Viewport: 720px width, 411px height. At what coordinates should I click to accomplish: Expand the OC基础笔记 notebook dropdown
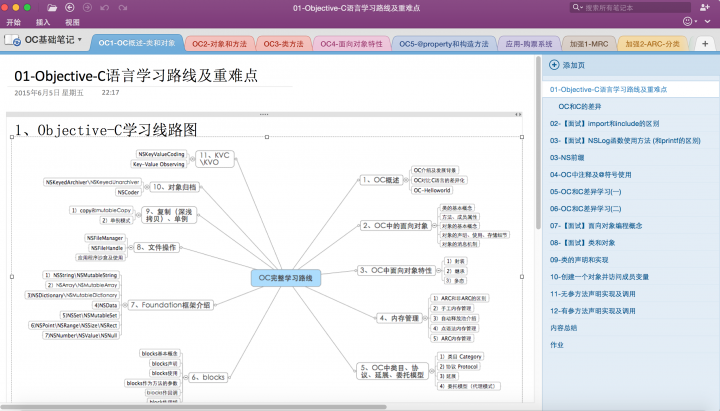(80, 41)
